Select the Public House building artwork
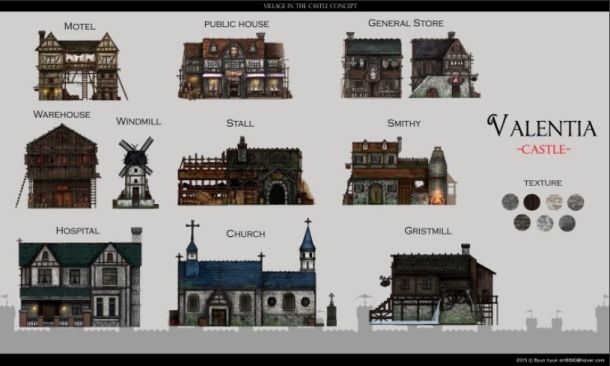 [x=235, y=66]
